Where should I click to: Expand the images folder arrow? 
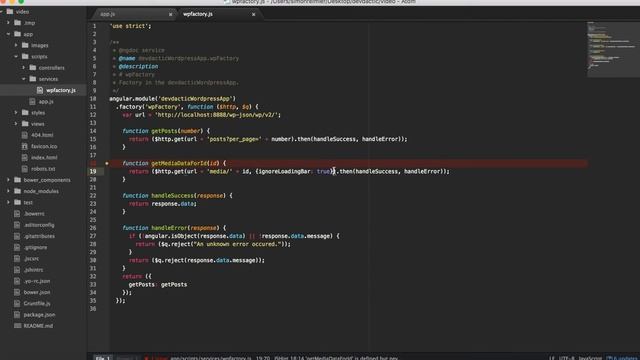16,45
